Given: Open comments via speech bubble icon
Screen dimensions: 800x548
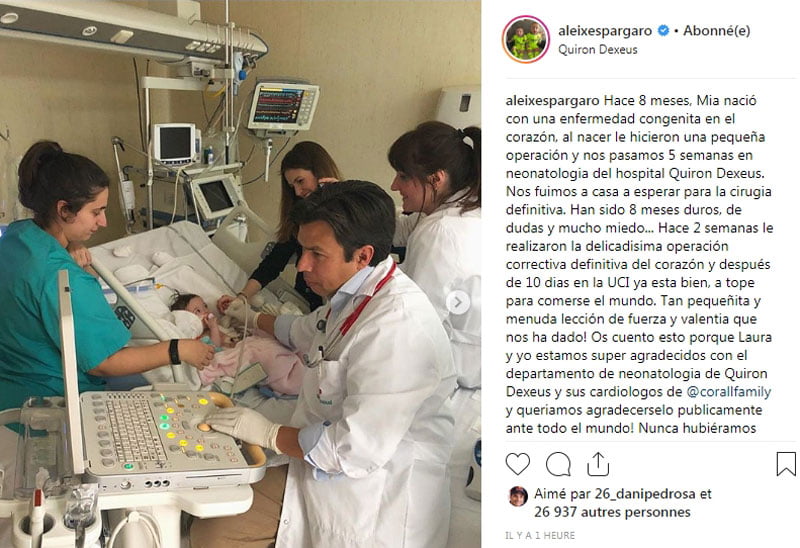Looking at the screenshot, I should click(x=558, y=464).
